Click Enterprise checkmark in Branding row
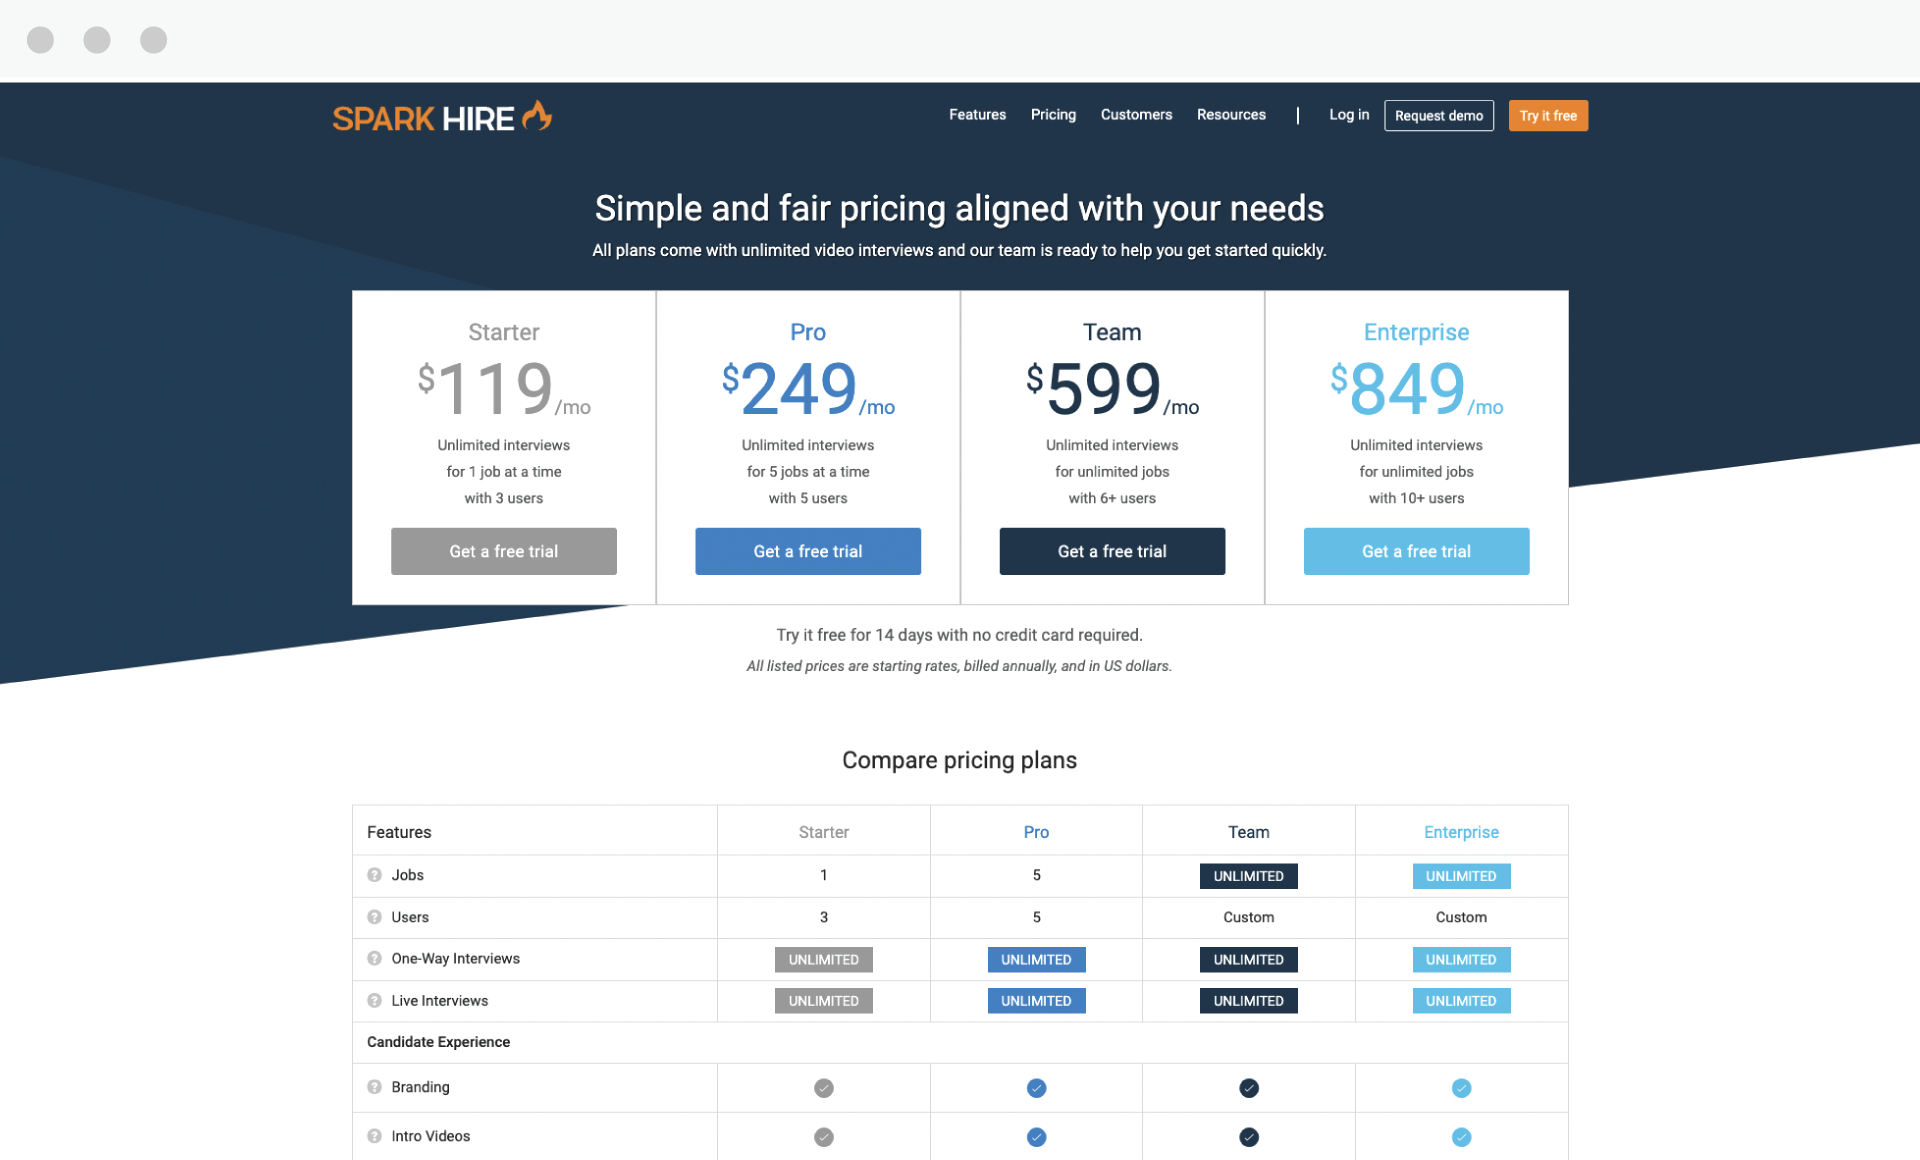 pos(1461,1088)
